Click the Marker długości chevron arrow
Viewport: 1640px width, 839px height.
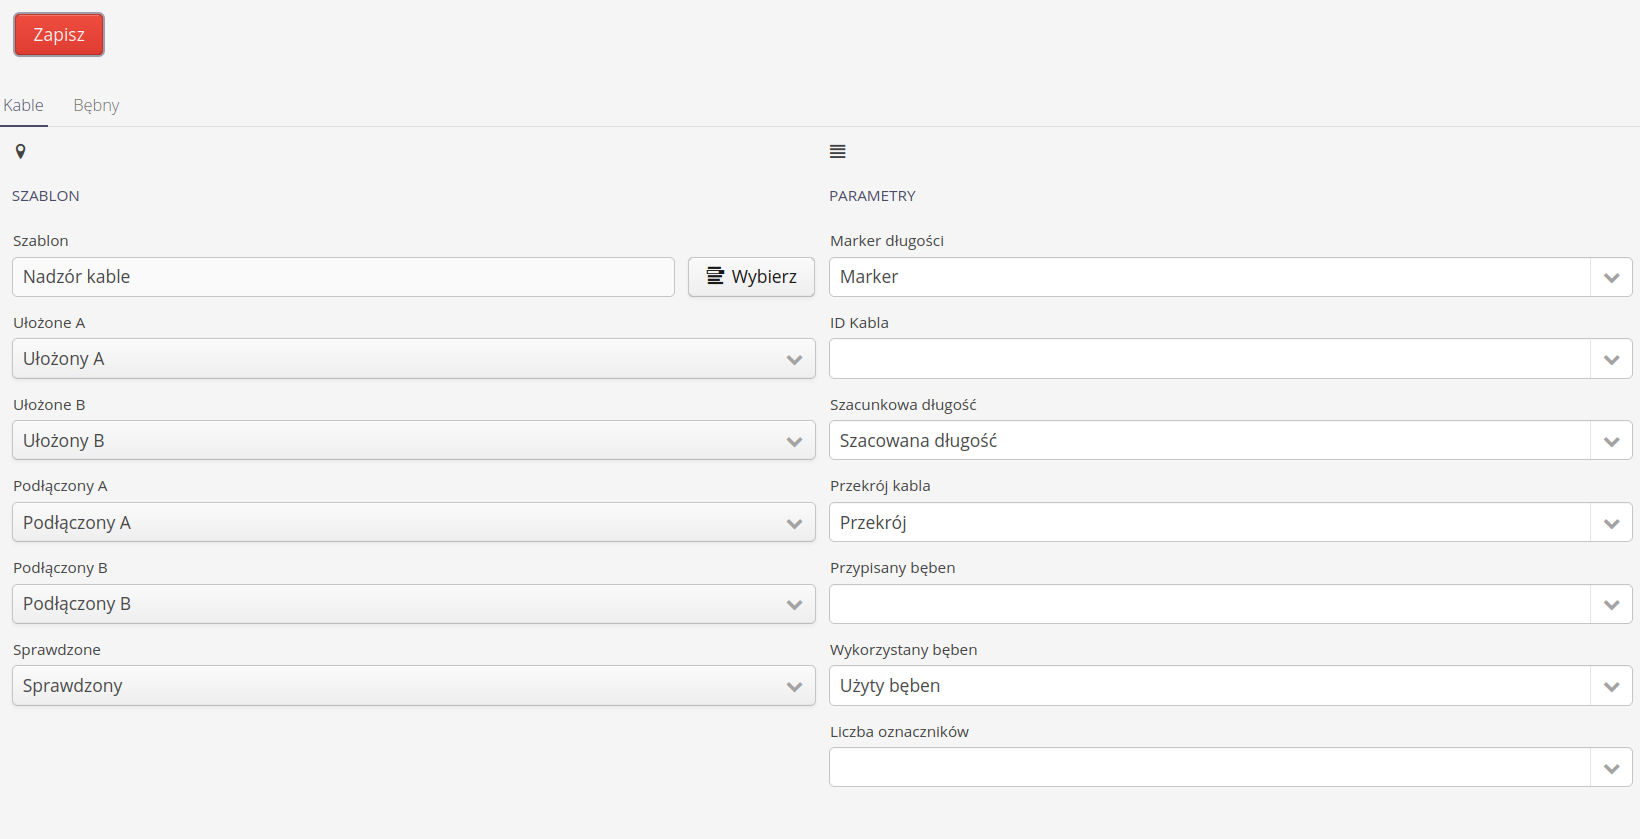pos(1611,278)
